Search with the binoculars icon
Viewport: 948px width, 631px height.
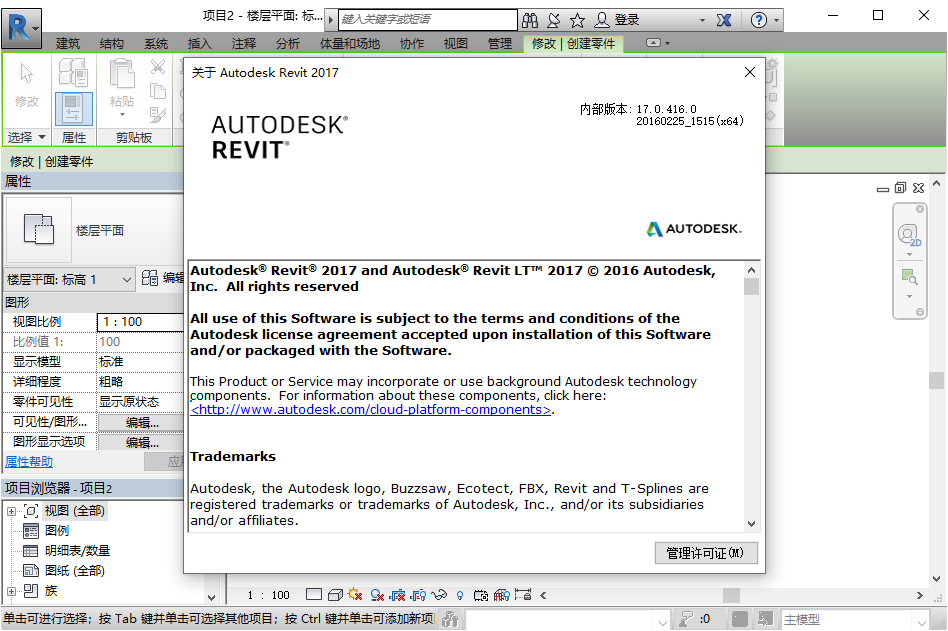coord(530,21)
